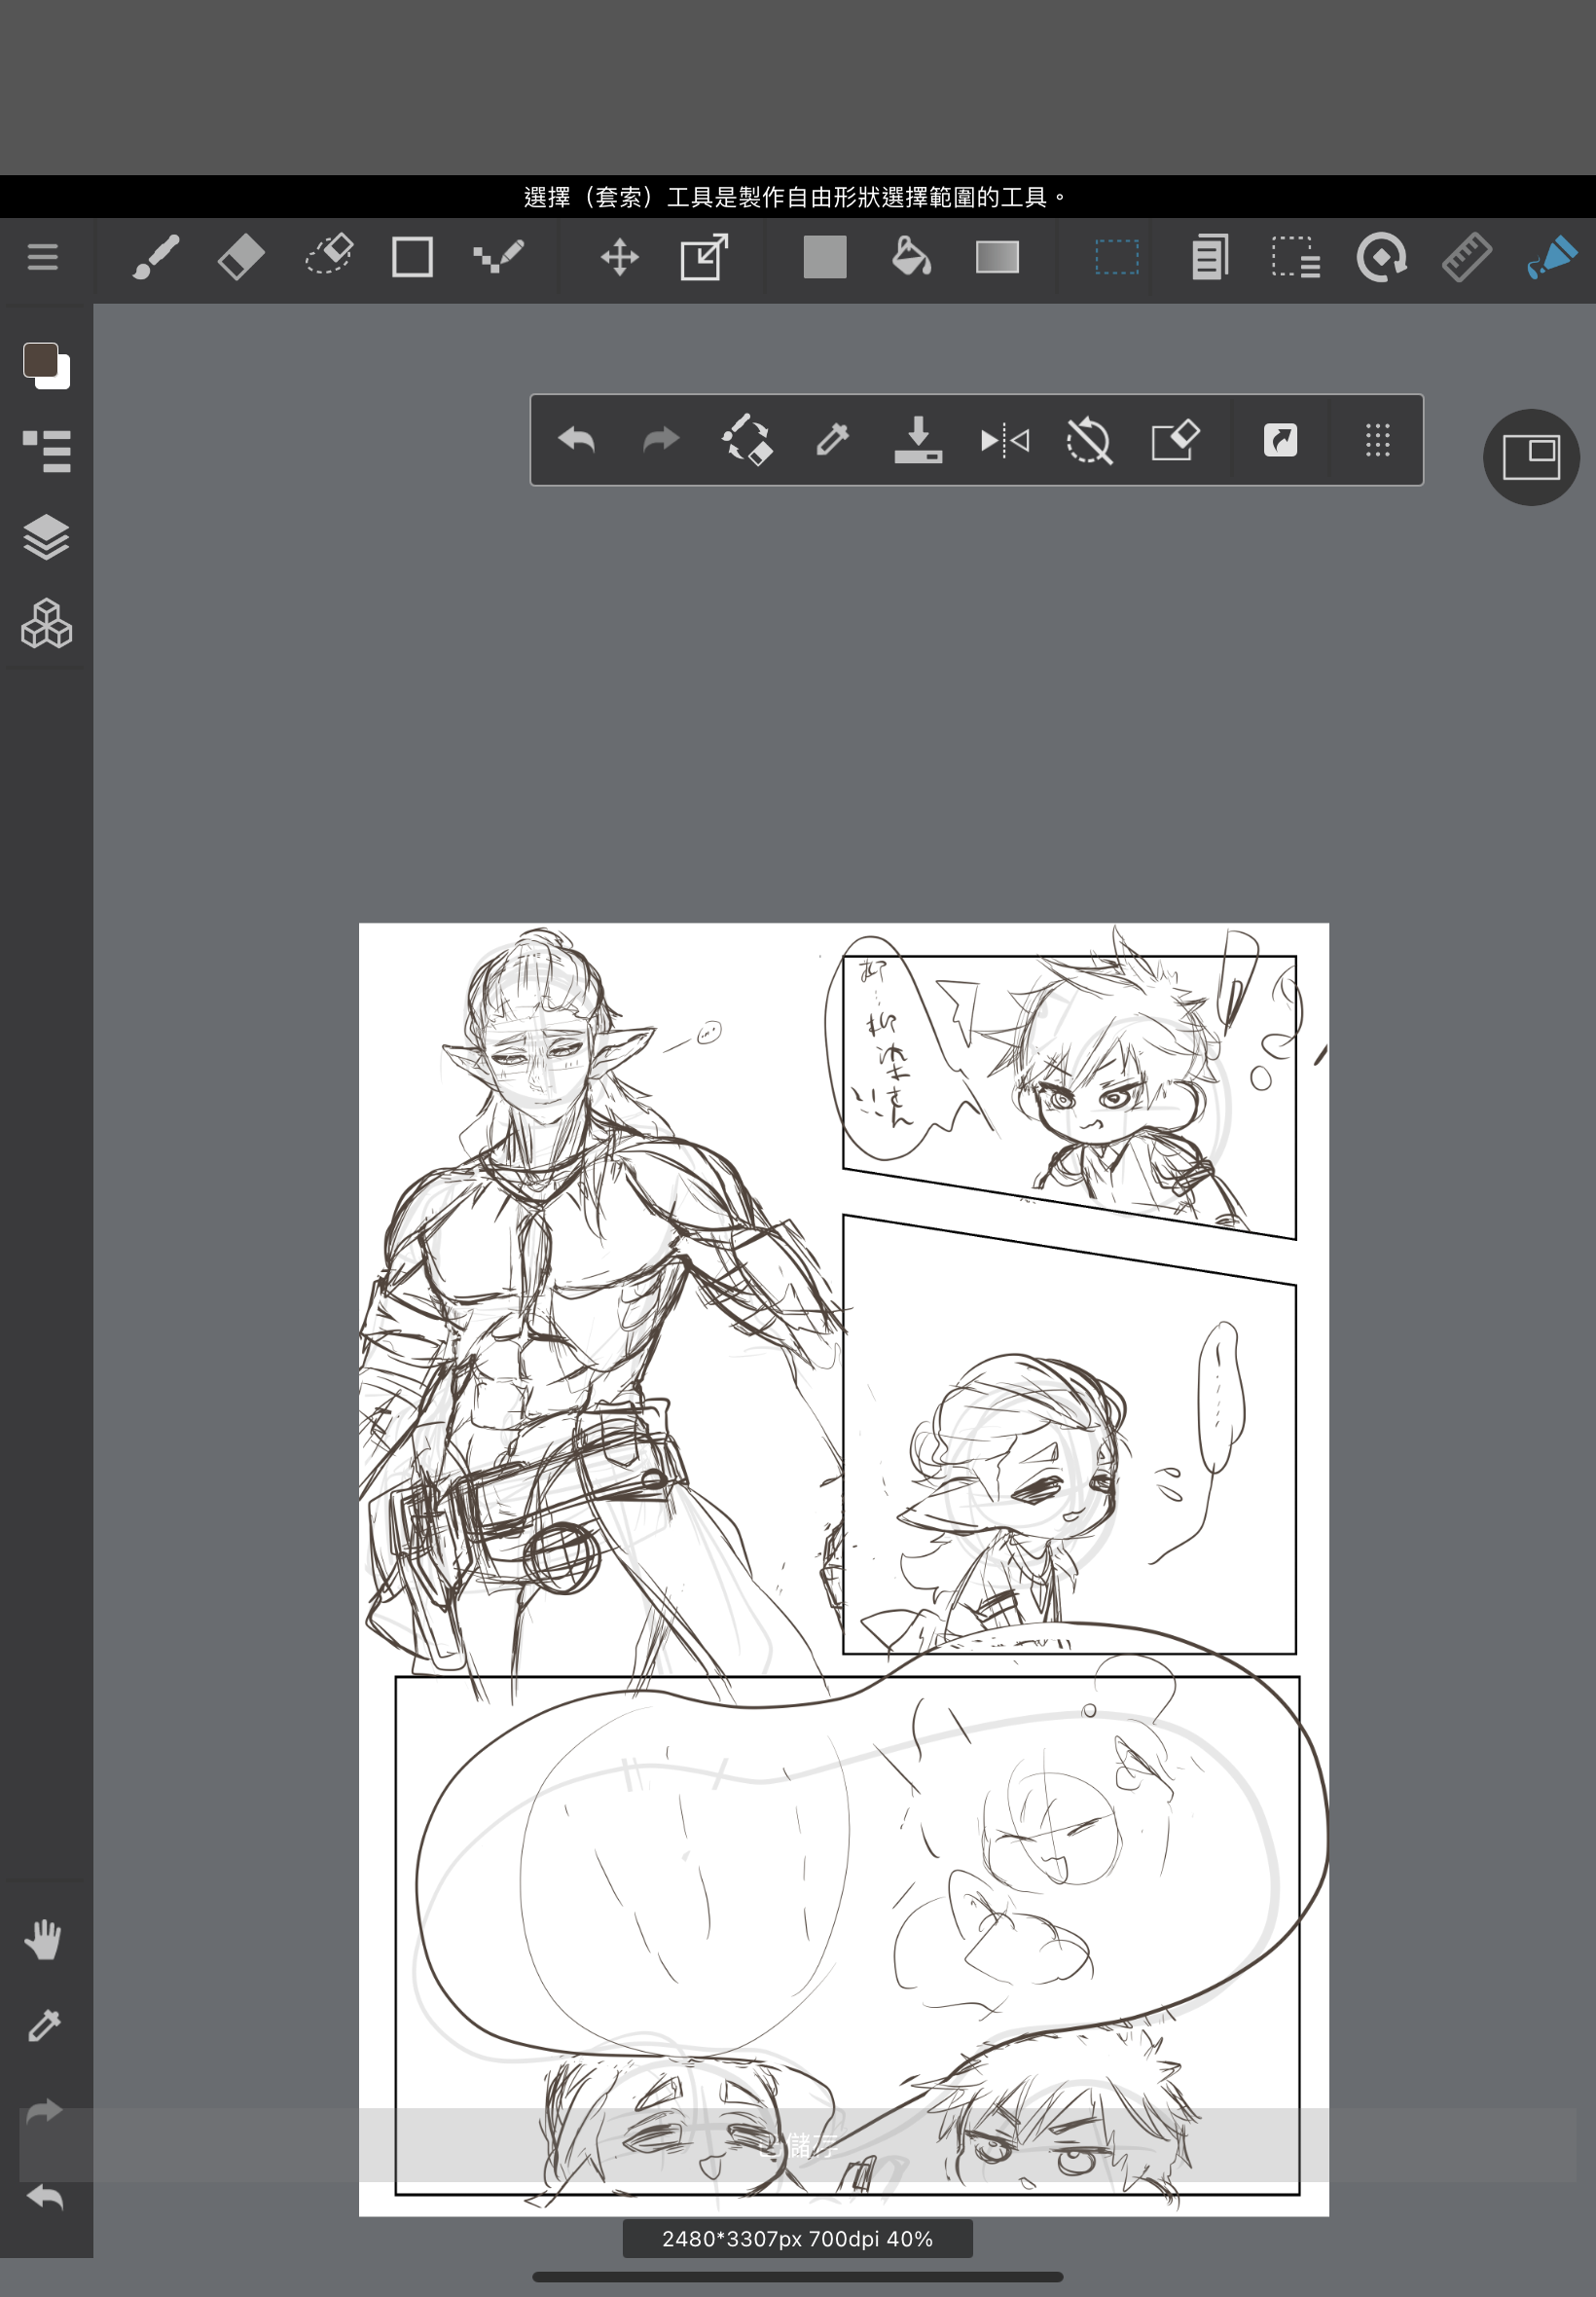
Task: Click the share arrow shortcut button
Action: [1280, 440]
